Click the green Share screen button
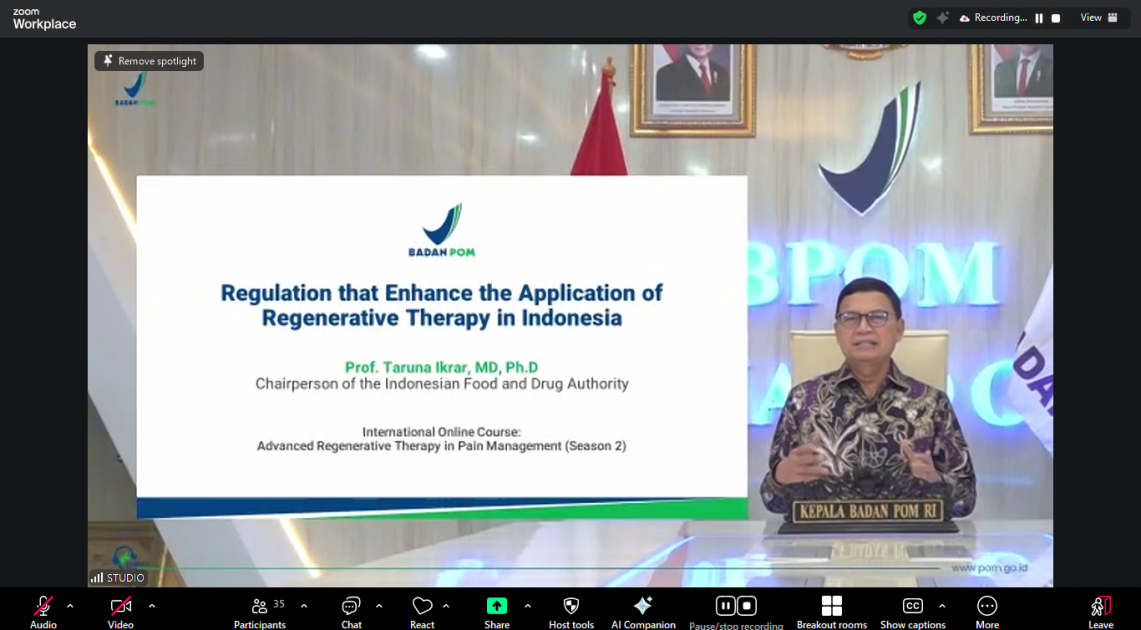This screenshot has width=1141, height=630. (497, 611)
